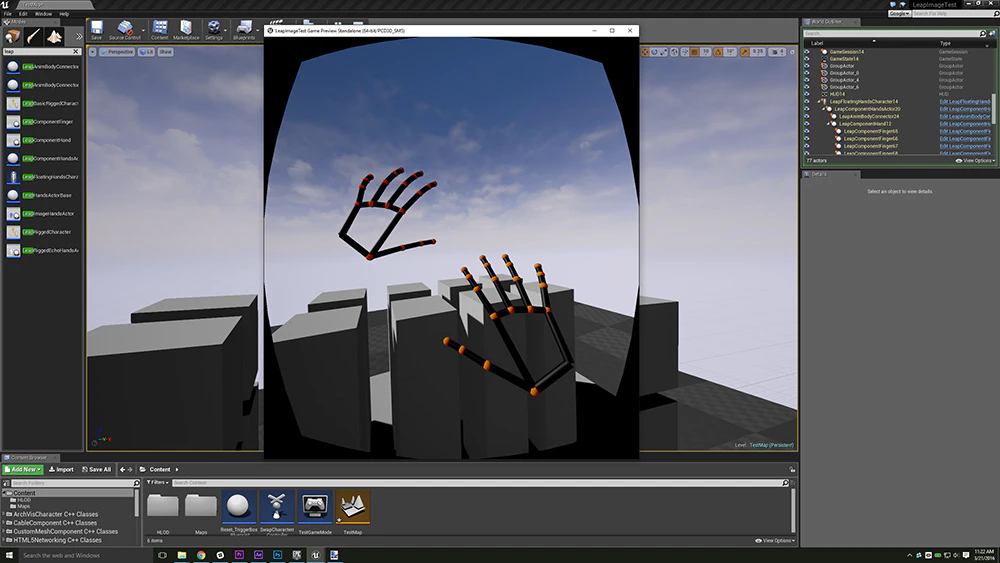The image size is (1000, 563).
Task: Click the Windows Start button
Action: (9, 555)
